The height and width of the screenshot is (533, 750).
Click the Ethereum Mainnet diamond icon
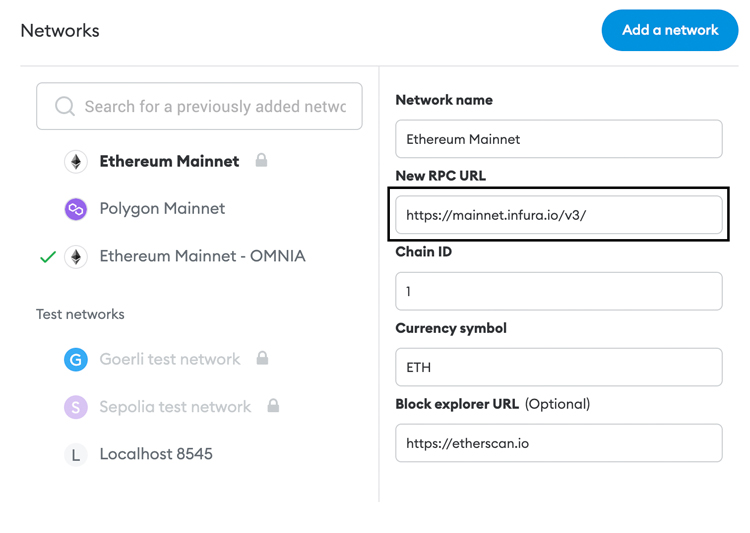point(76,162)
